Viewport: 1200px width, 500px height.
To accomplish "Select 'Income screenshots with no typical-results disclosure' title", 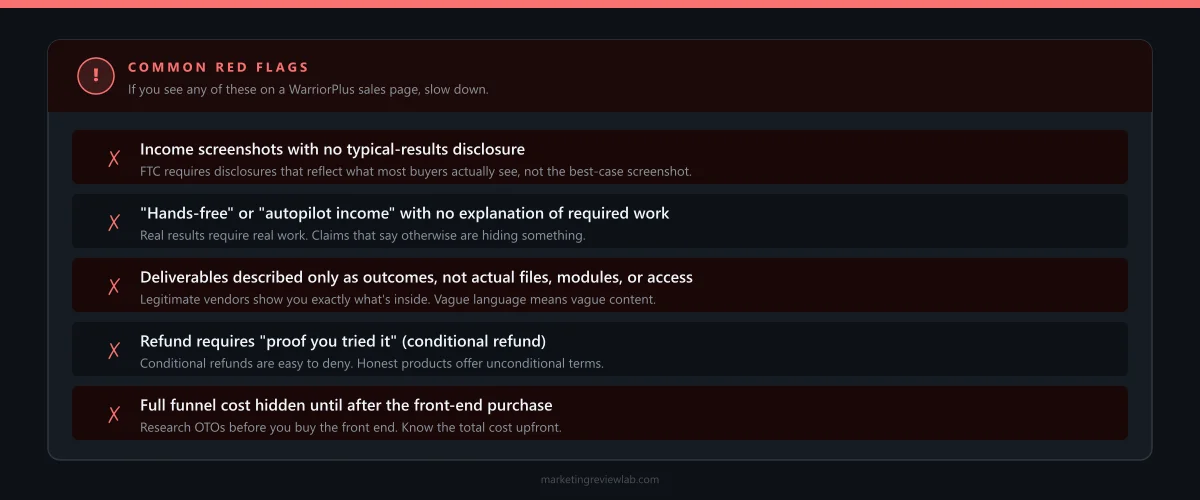I will coord(332,149).
